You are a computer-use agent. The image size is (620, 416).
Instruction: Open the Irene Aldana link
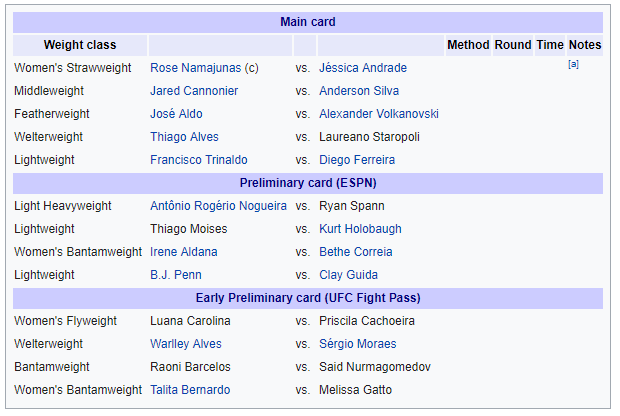point(184,252)
